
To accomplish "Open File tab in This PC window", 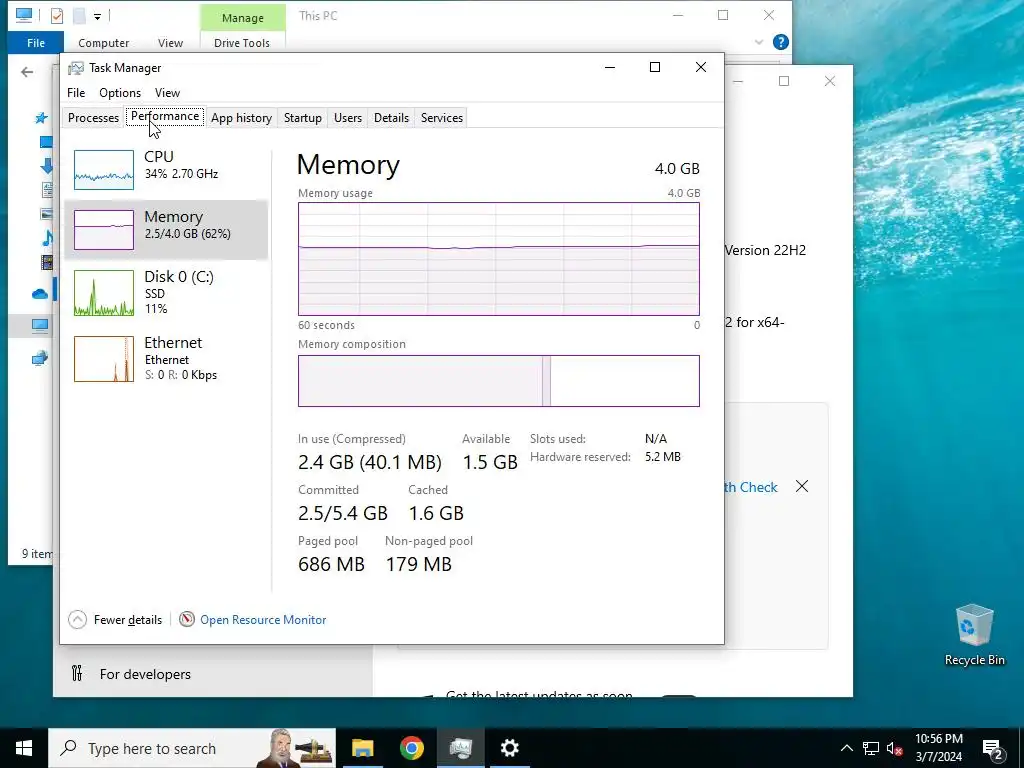I will (36, 43).
